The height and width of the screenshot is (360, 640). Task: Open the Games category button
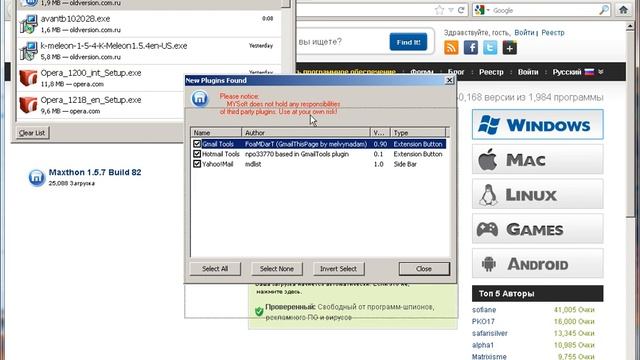click(538, 229)
